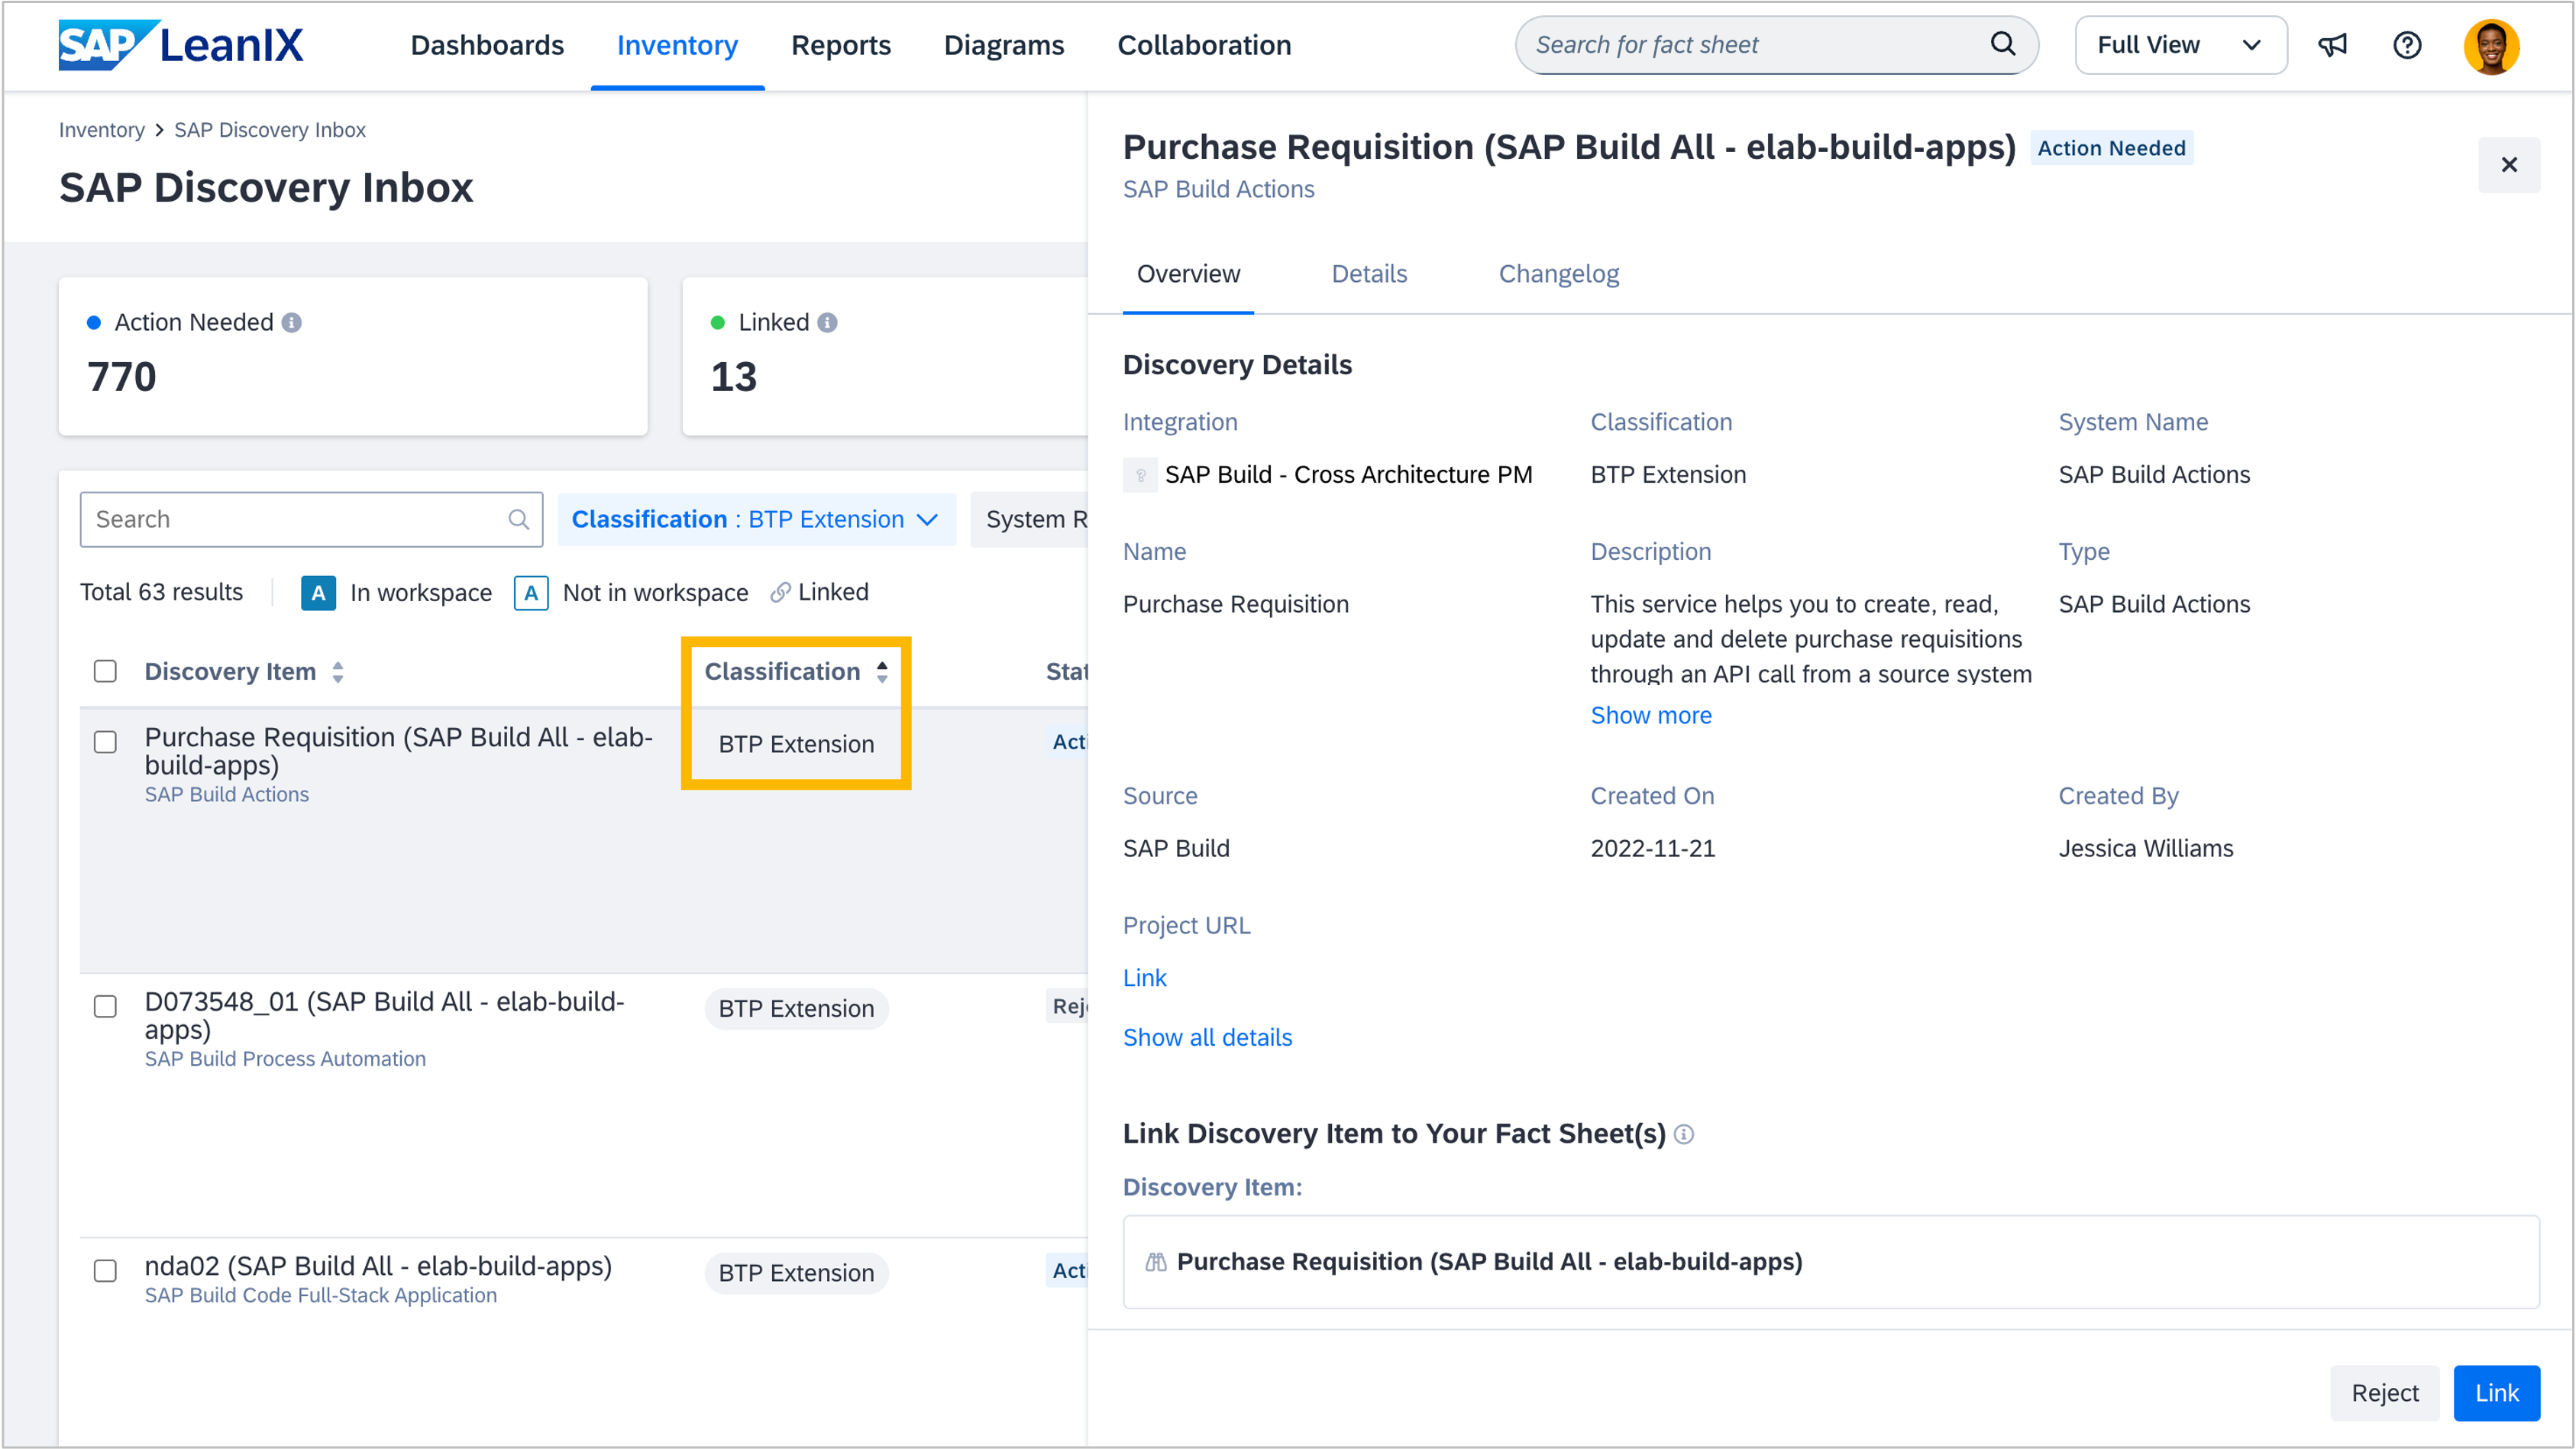The height and width of the screenshot is (1449, 2576).
Task: Click BTP Extension tag in D073548_01 row
Action: tap(796, 1009)
